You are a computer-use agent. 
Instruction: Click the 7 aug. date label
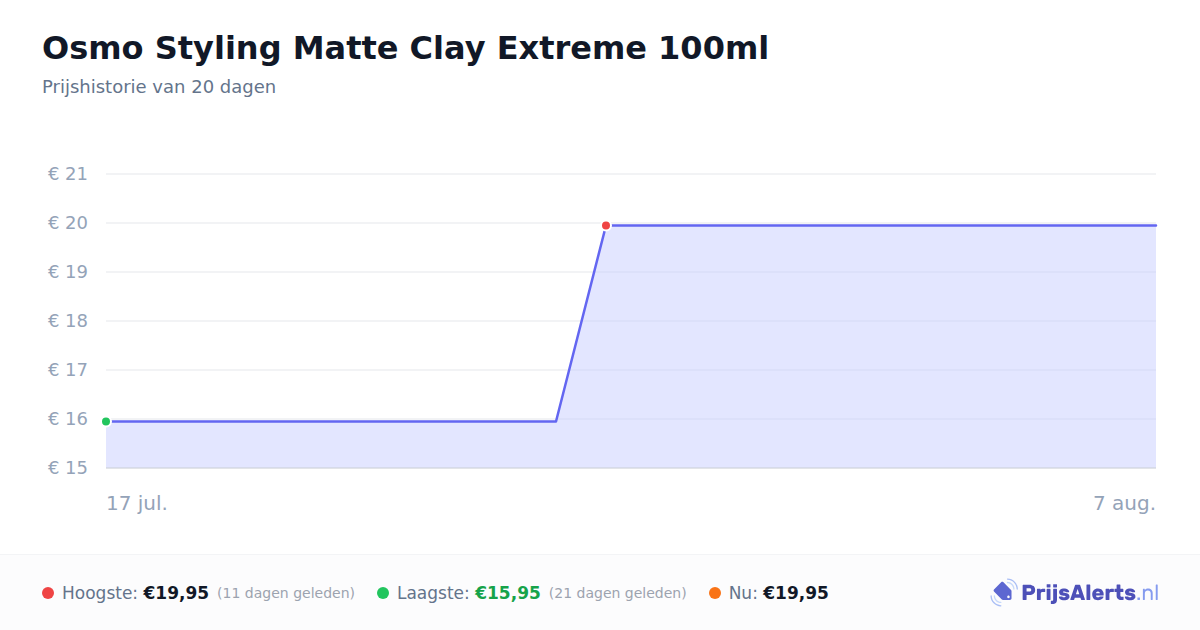point(1125,503)
